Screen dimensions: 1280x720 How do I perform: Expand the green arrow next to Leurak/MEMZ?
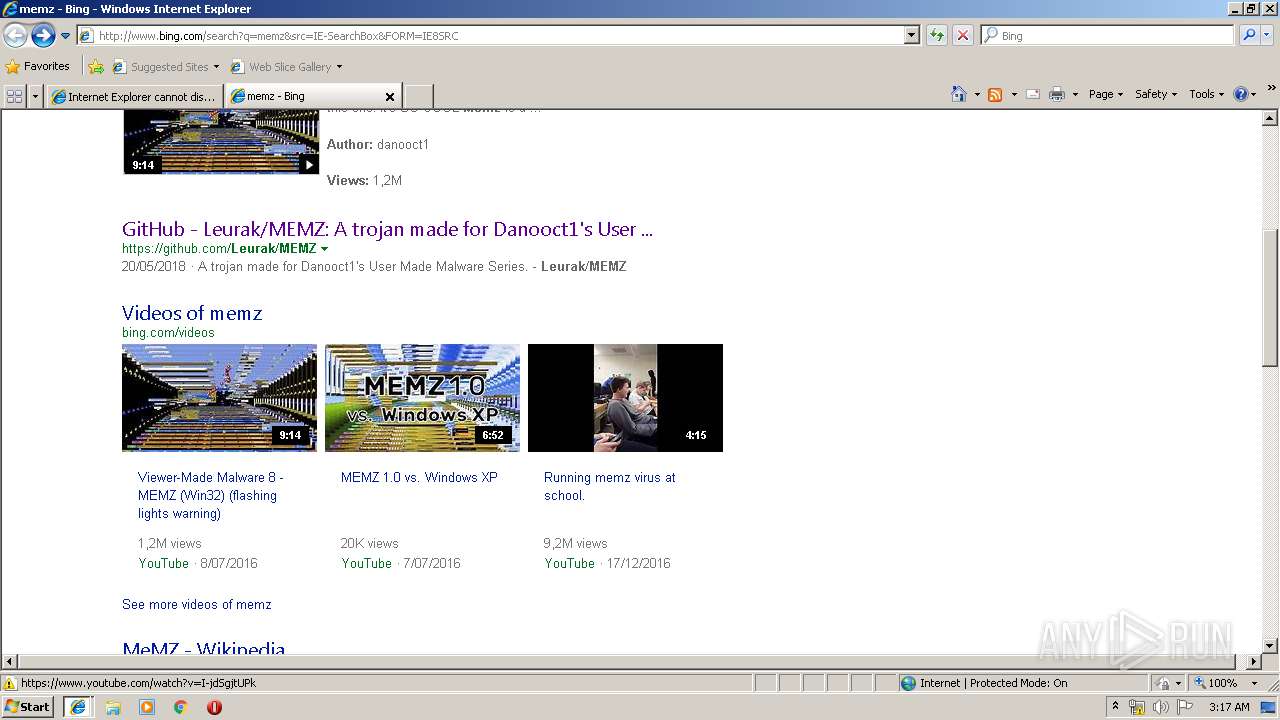pyautogui.click(x=324, y=248)
